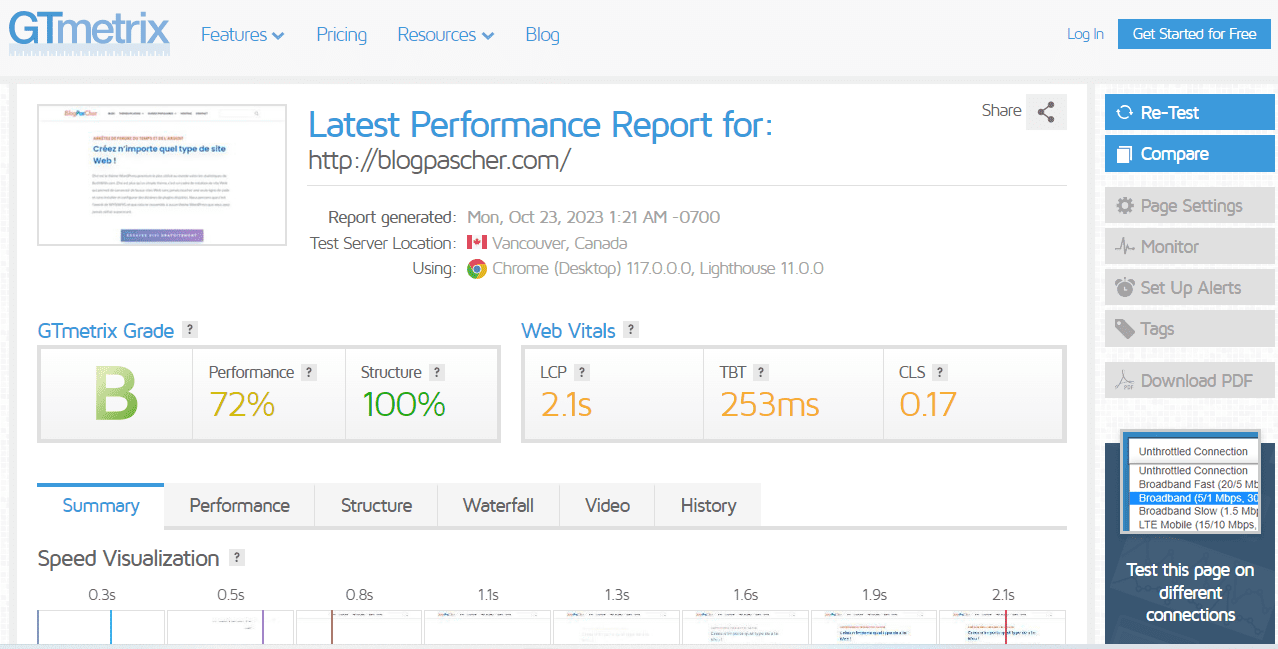The height and width of the screenshot is (649, 1278).
Task: Click Set Up Alerts button
Action: (x=1190, y=288)
